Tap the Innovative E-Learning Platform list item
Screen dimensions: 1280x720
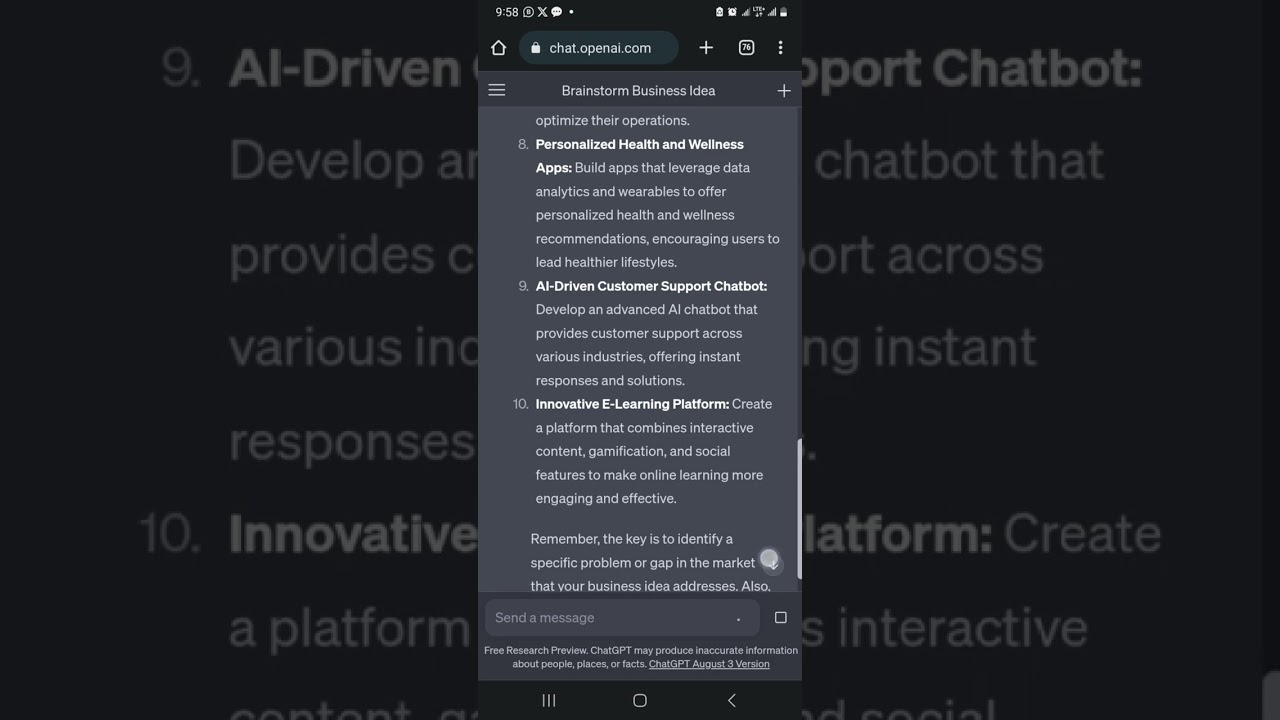pos(632,404)
